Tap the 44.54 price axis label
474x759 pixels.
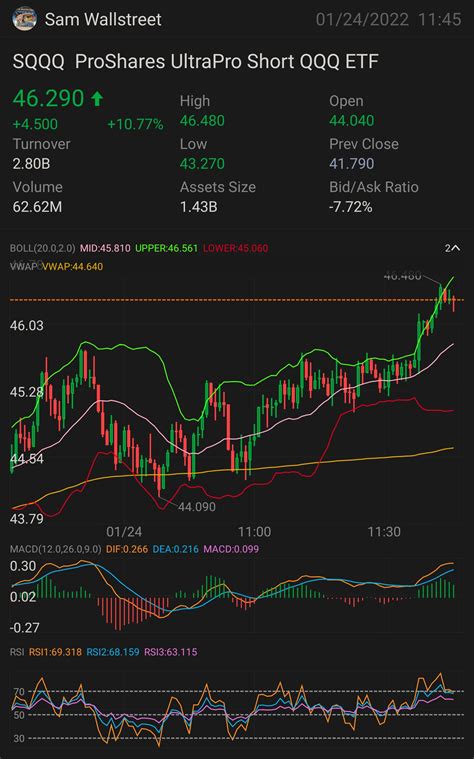click(27, 458)
